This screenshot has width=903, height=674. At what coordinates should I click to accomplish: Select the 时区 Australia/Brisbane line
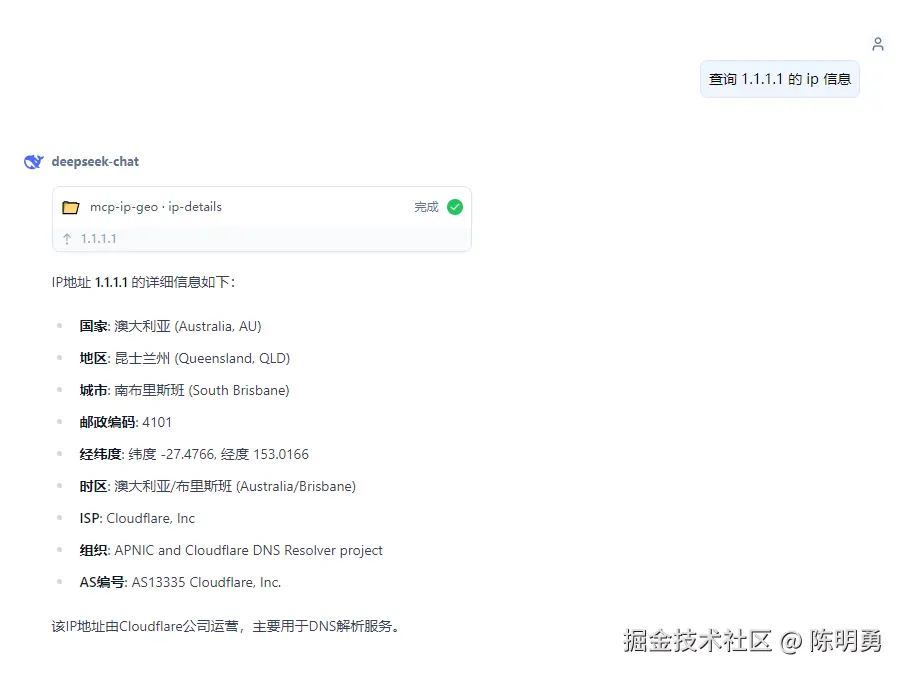point(218,487)
